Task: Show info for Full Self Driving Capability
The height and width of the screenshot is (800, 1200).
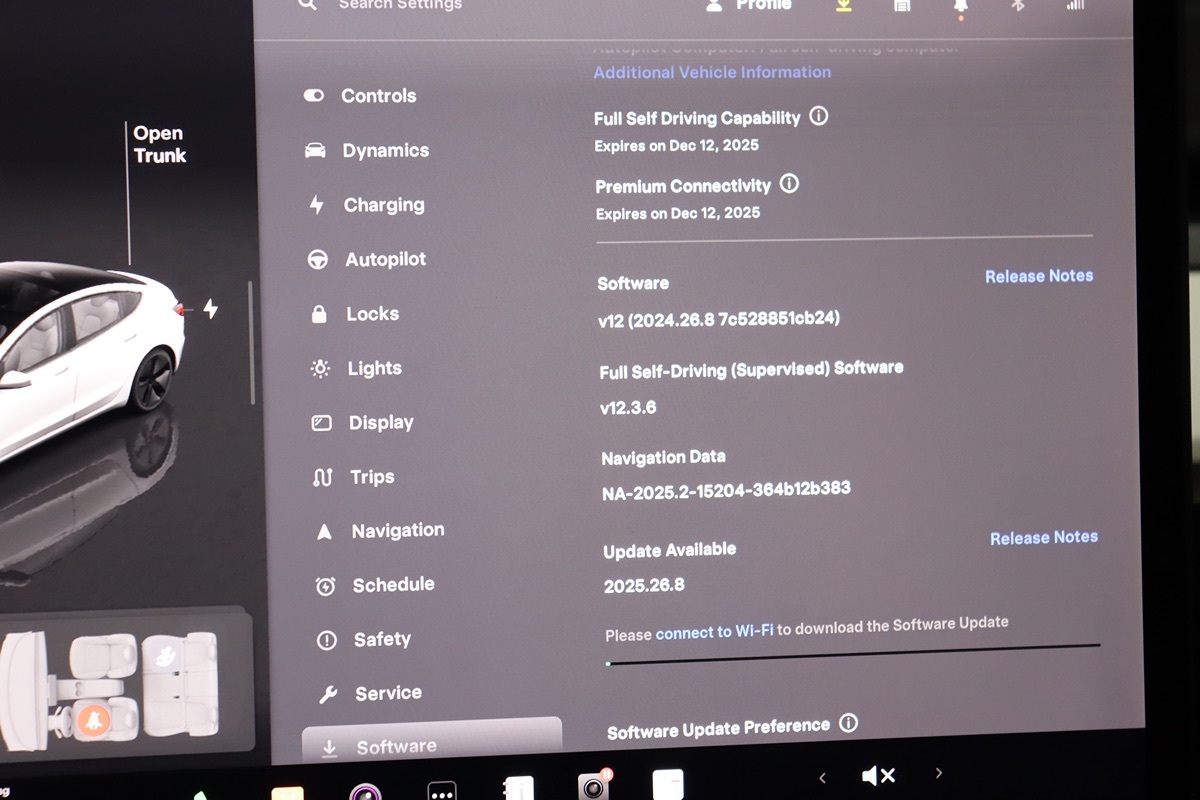Action: click(x=818, y=116)
